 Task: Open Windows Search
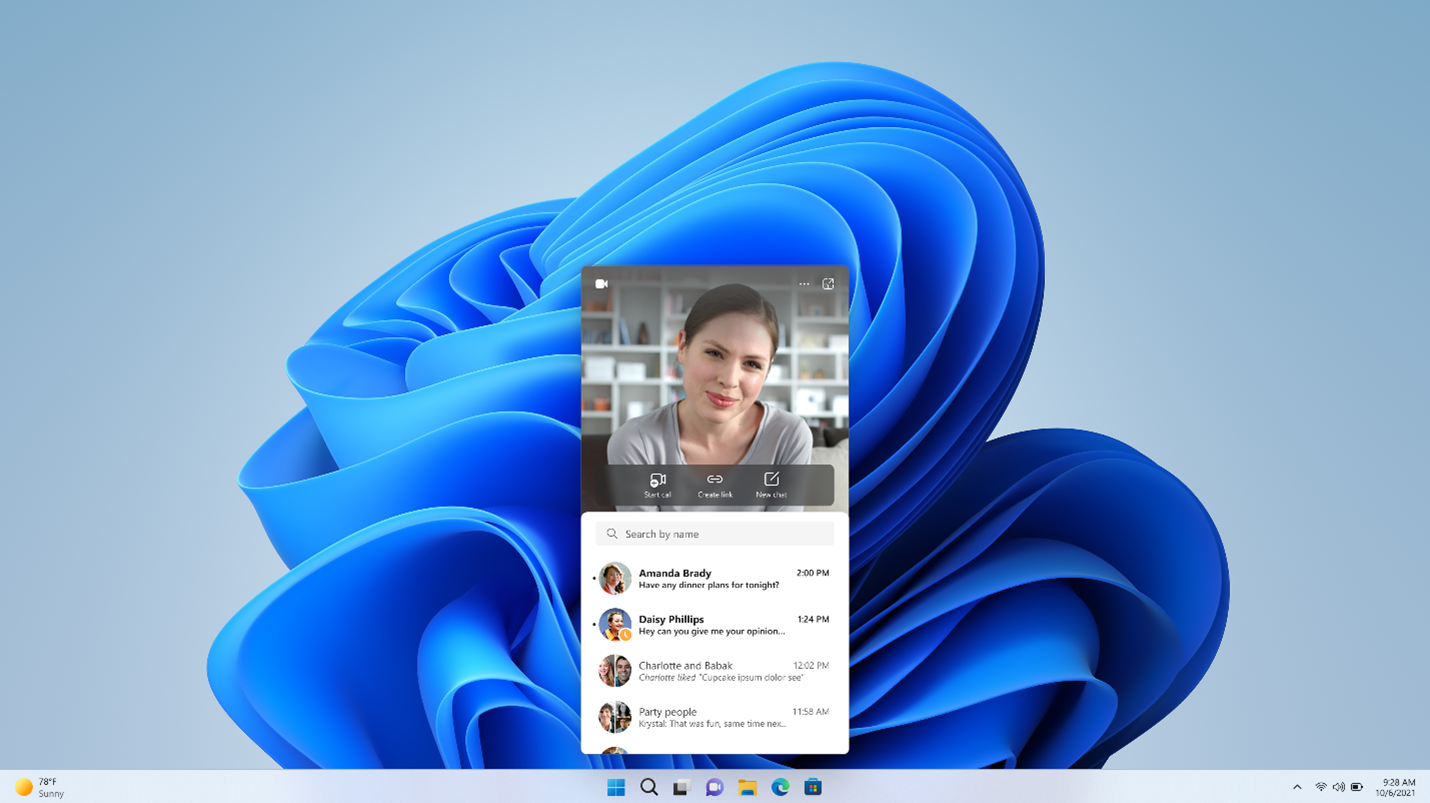click(x=648, y=787)
